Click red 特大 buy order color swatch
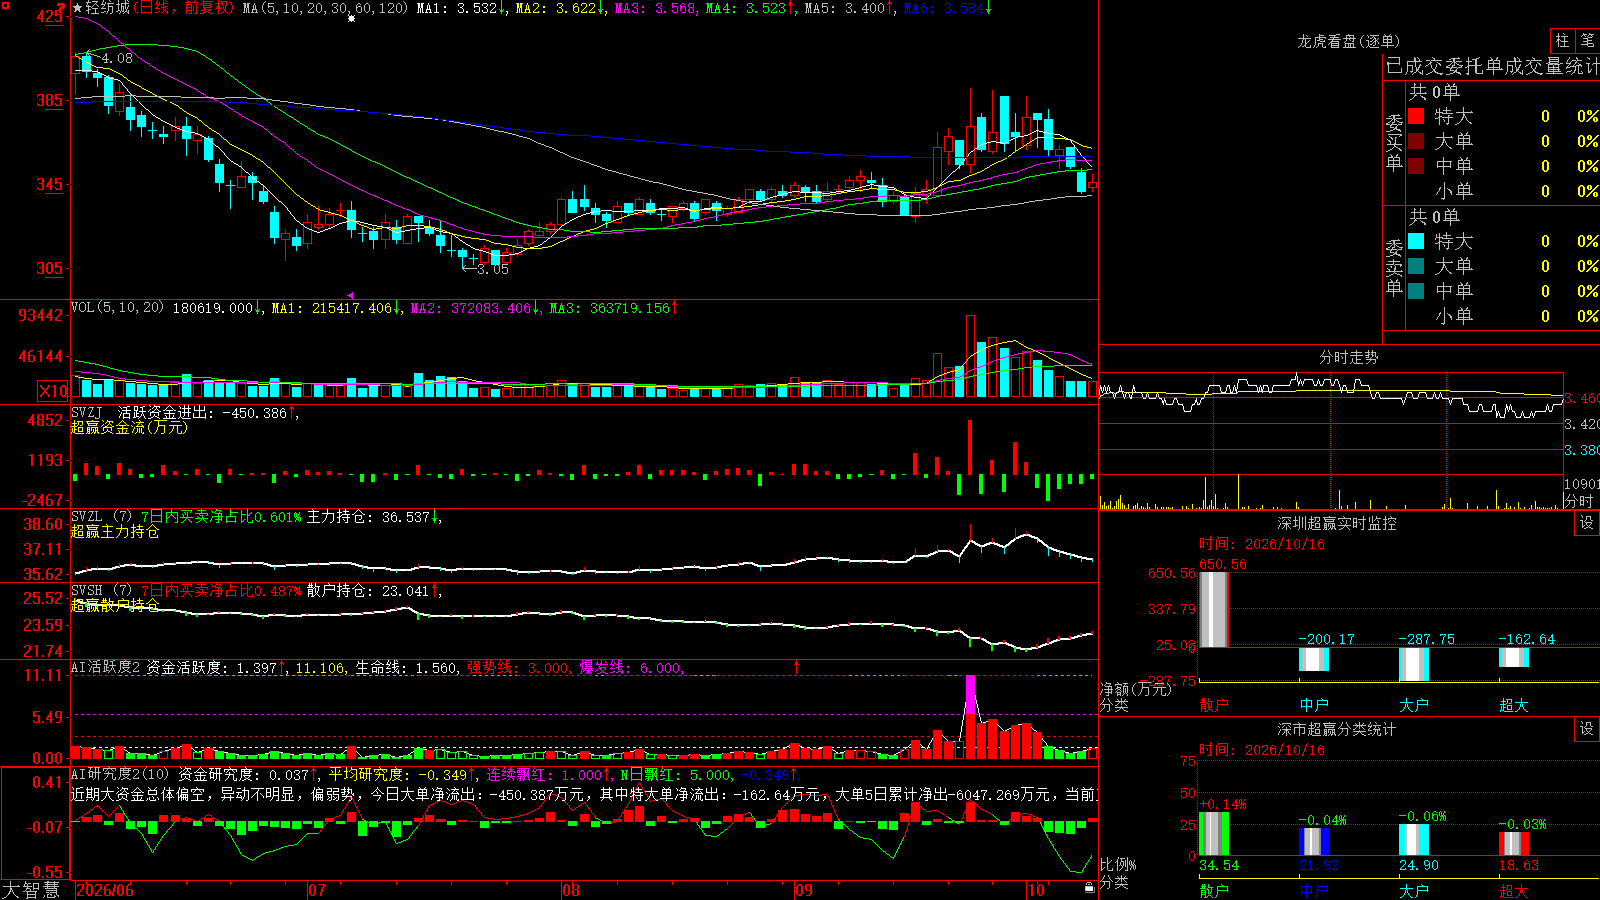1600x900 pixels. click(x=1416, y=116)
